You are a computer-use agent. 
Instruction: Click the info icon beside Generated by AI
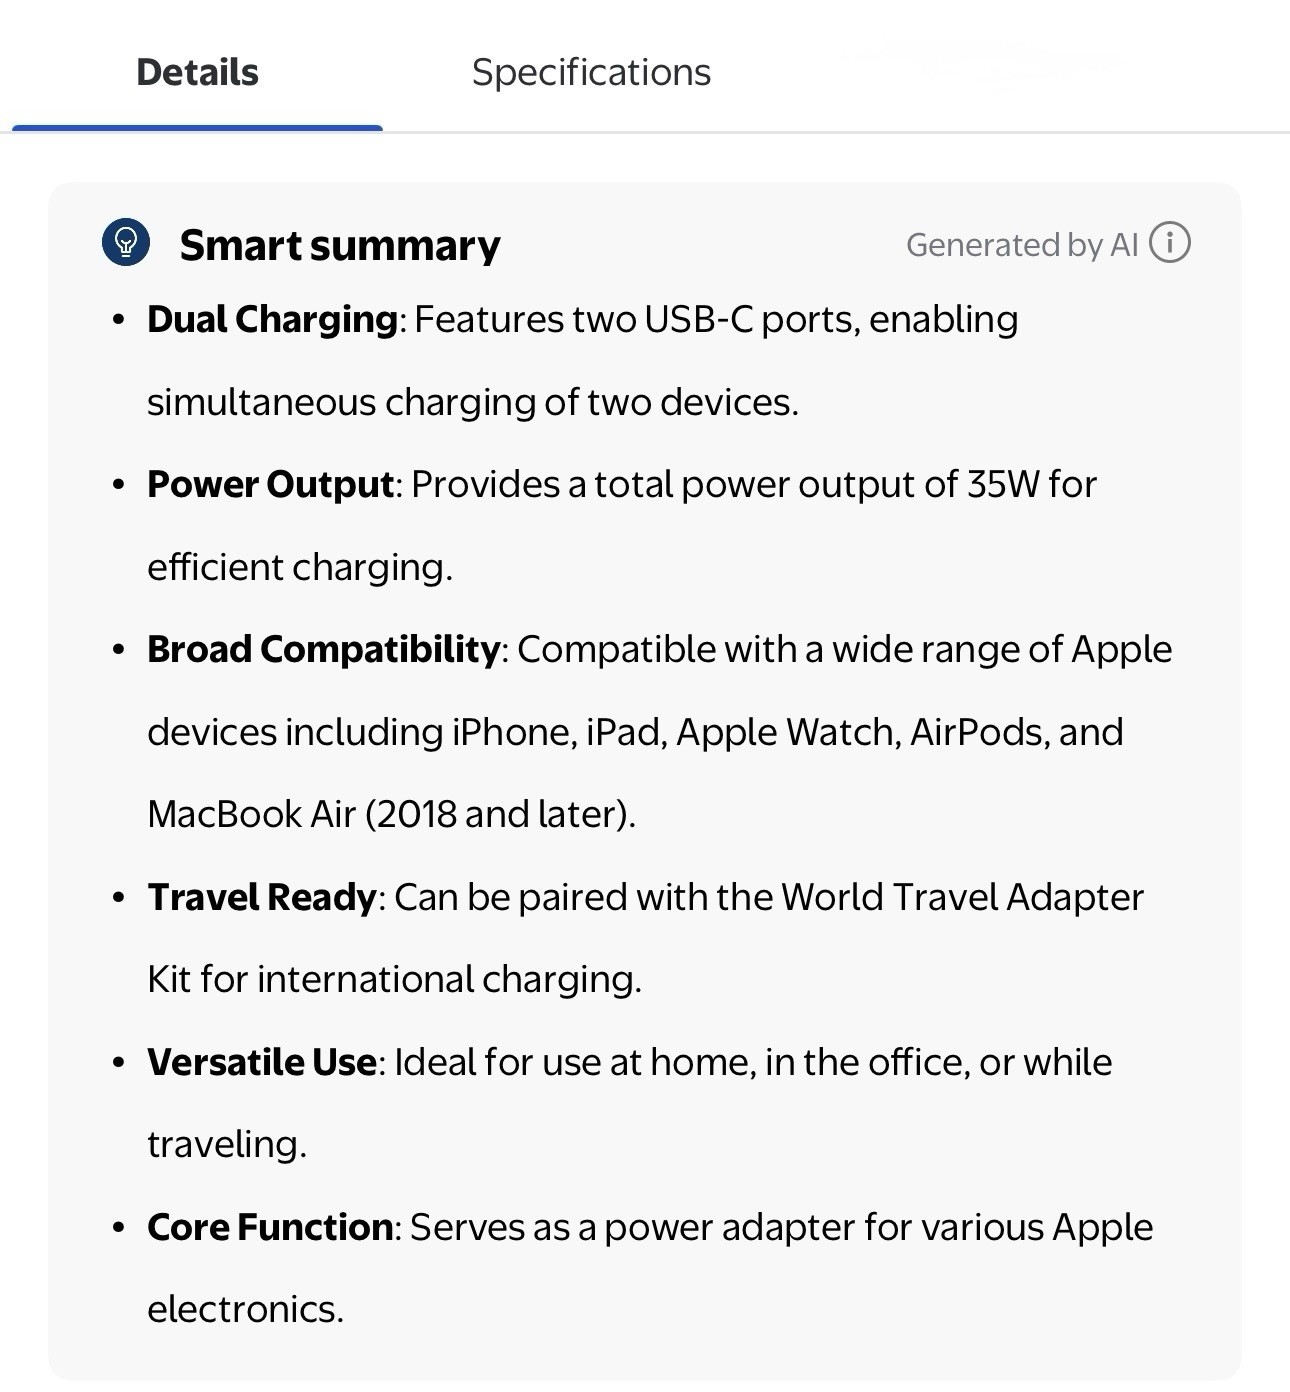[1169, 243]
